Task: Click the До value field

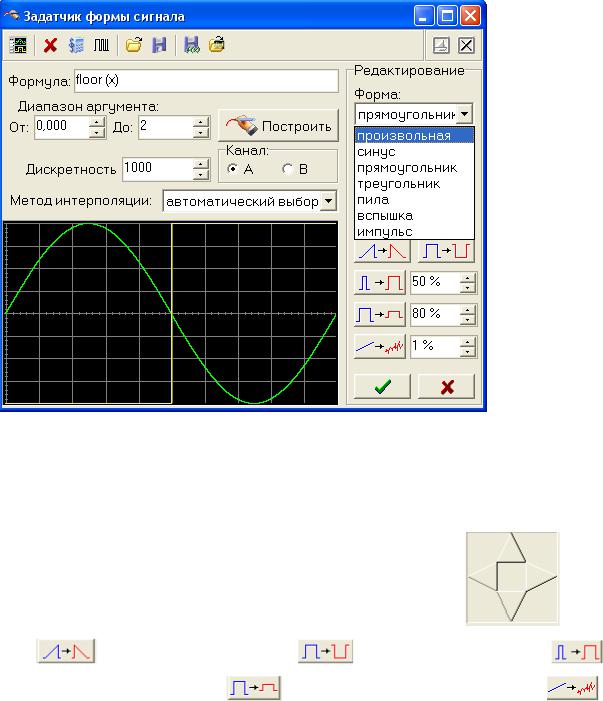Action: 165,127
